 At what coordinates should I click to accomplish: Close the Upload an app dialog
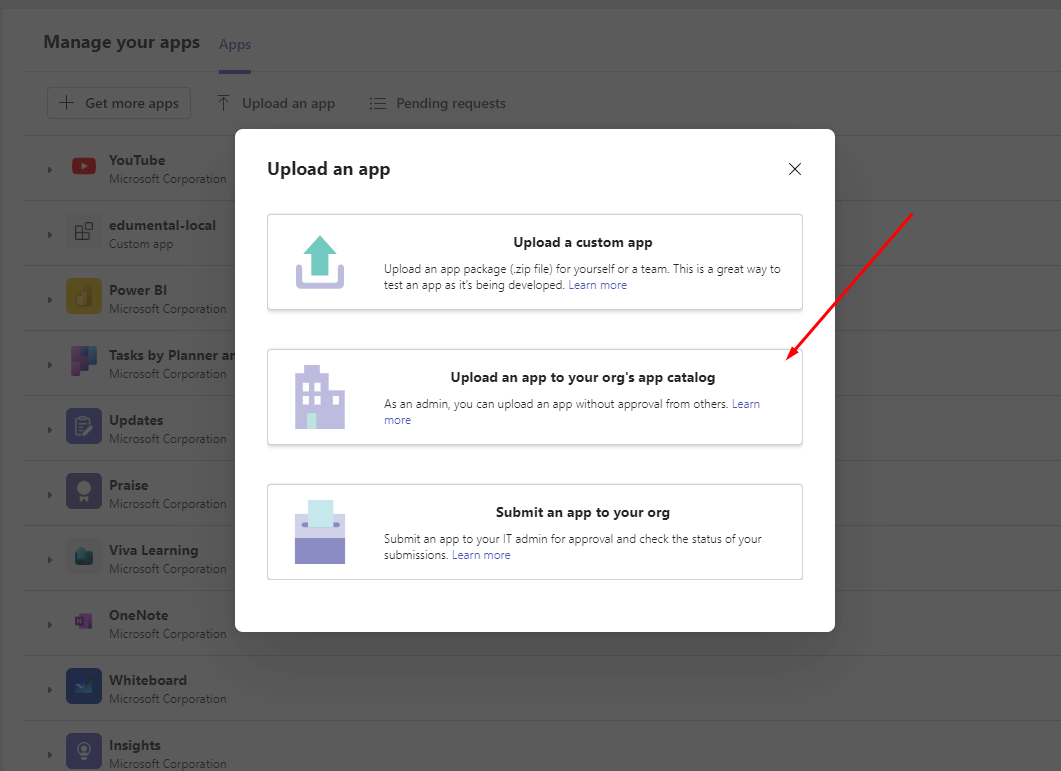pos(795,169)
